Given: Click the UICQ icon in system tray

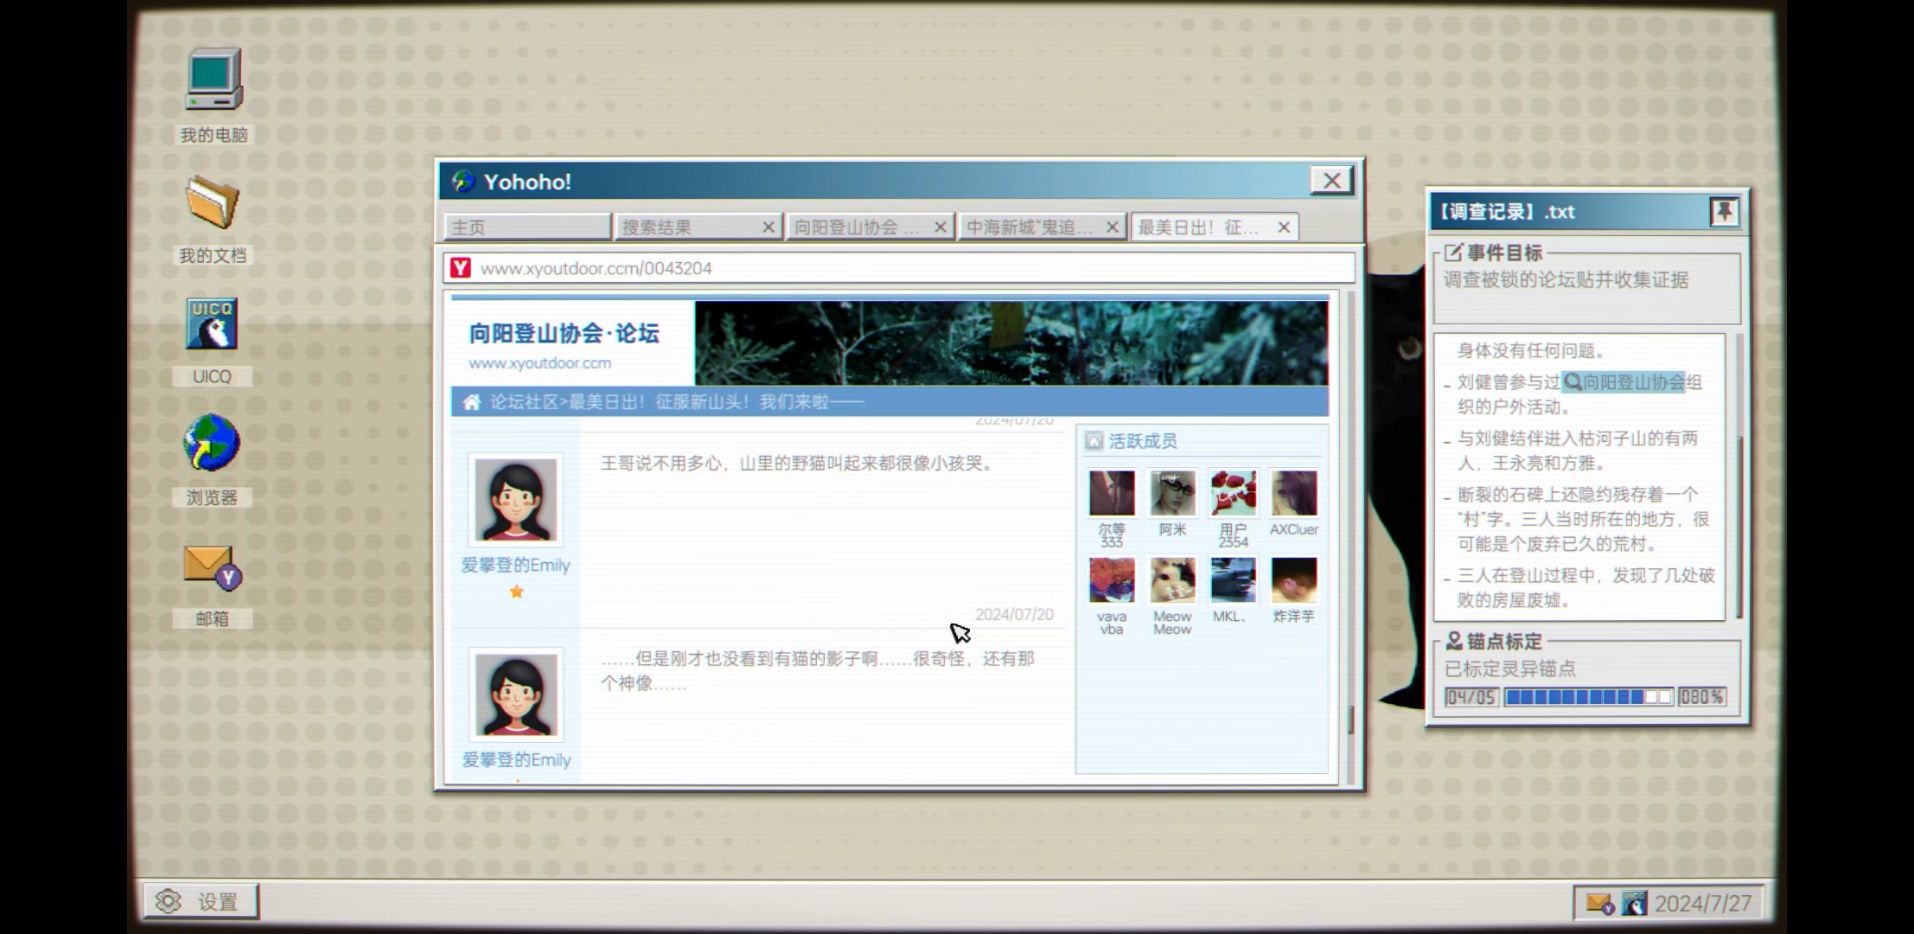Looking at the screenshot, I should click(1633, 903).
